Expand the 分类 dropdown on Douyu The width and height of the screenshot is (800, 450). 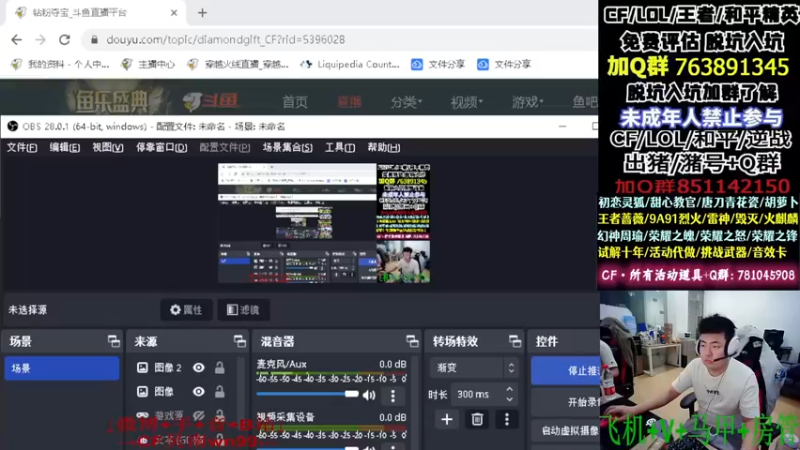tap(406, 102)
